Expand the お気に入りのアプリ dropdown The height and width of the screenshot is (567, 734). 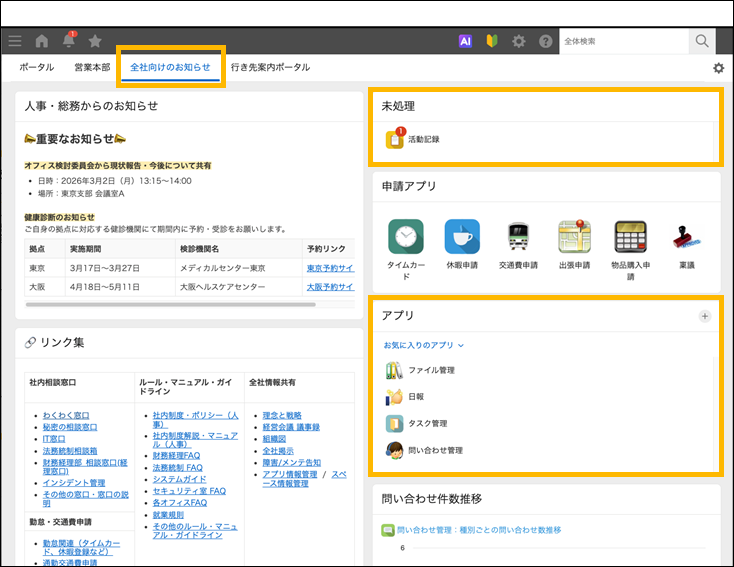coord(424,345)
